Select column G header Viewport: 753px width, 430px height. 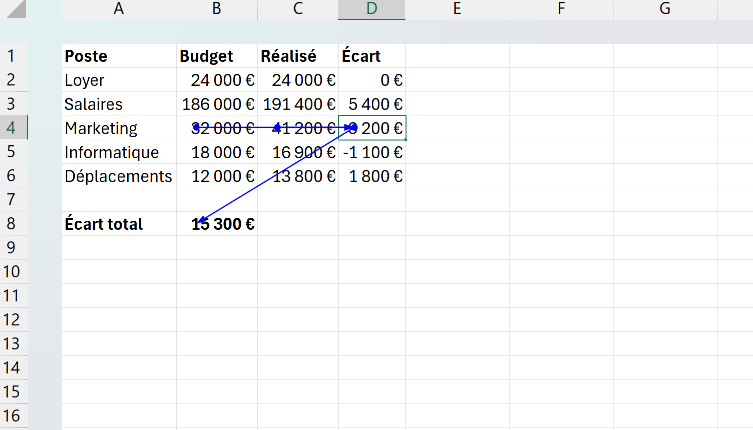665,9
